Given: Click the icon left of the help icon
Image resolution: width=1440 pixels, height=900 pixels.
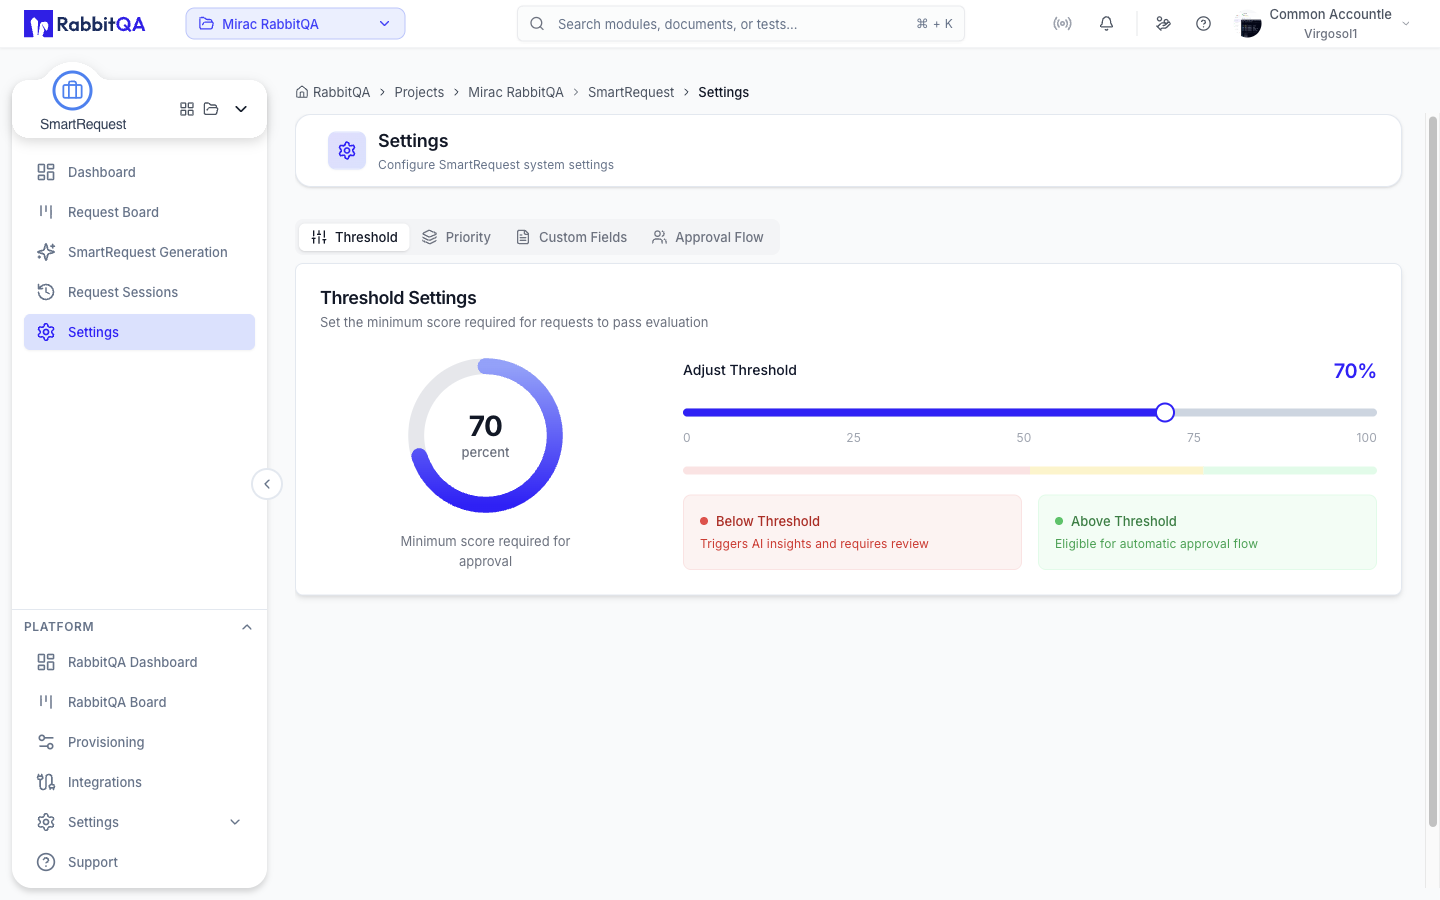Looking at the screenshot, I should (1163, 24).
